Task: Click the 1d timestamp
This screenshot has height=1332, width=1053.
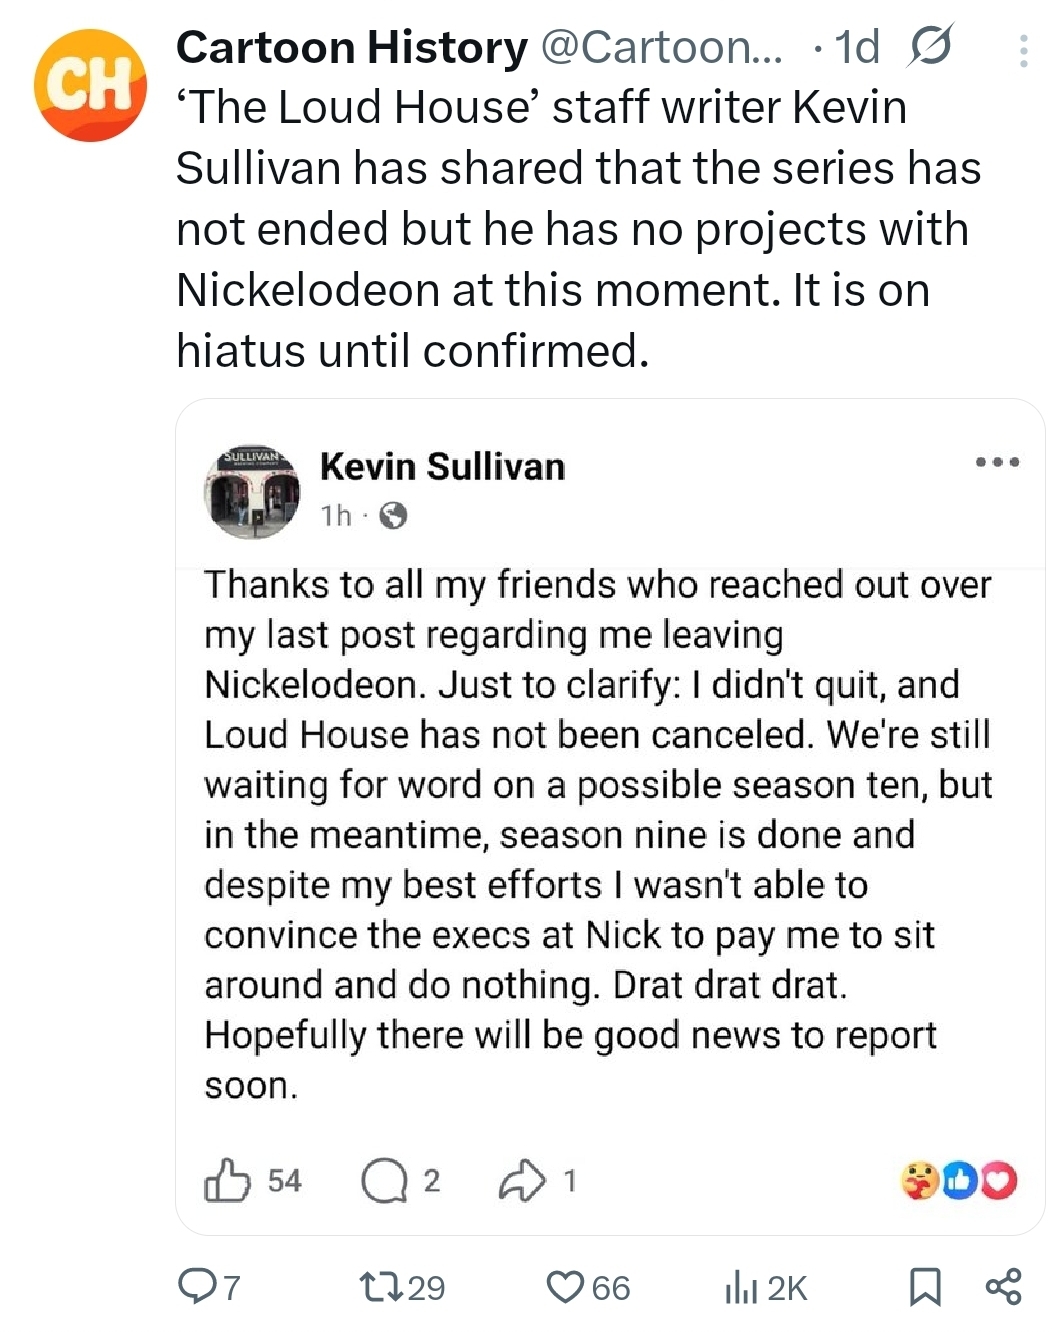Action: (857, 48)
